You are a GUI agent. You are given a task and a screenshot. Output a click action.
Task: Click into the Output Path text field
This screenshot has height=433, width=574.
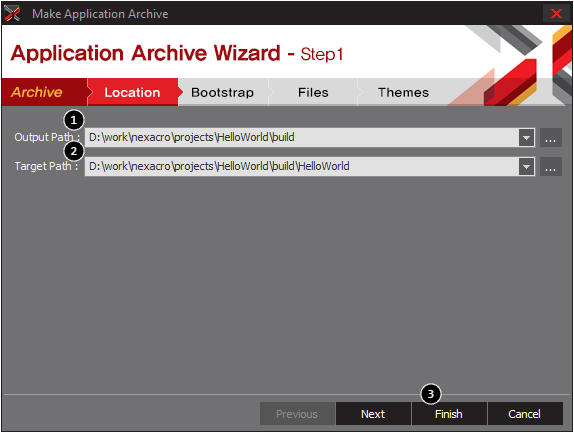[302, 138]
